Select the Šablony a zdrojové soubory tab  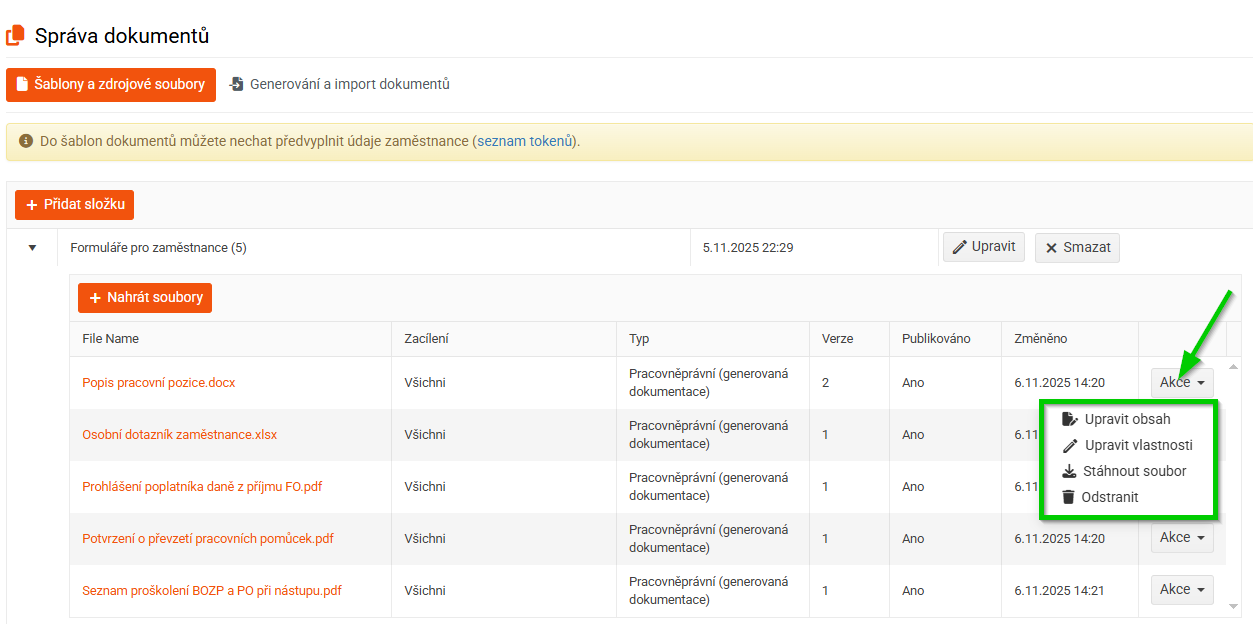point(111,85)
